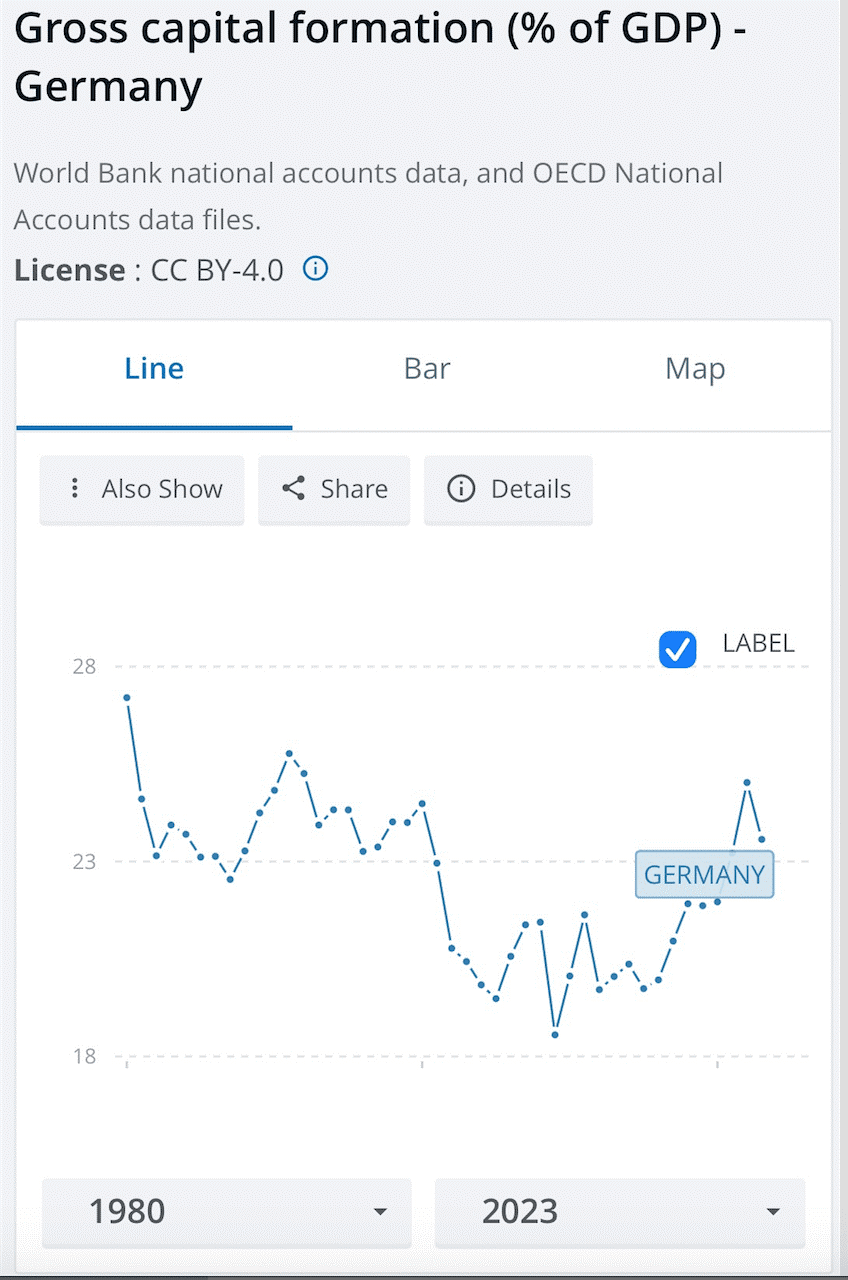The image size is (848, 1280).
Task: Uncheck the LABEL checkbox
Action: (x=677, y=649)
